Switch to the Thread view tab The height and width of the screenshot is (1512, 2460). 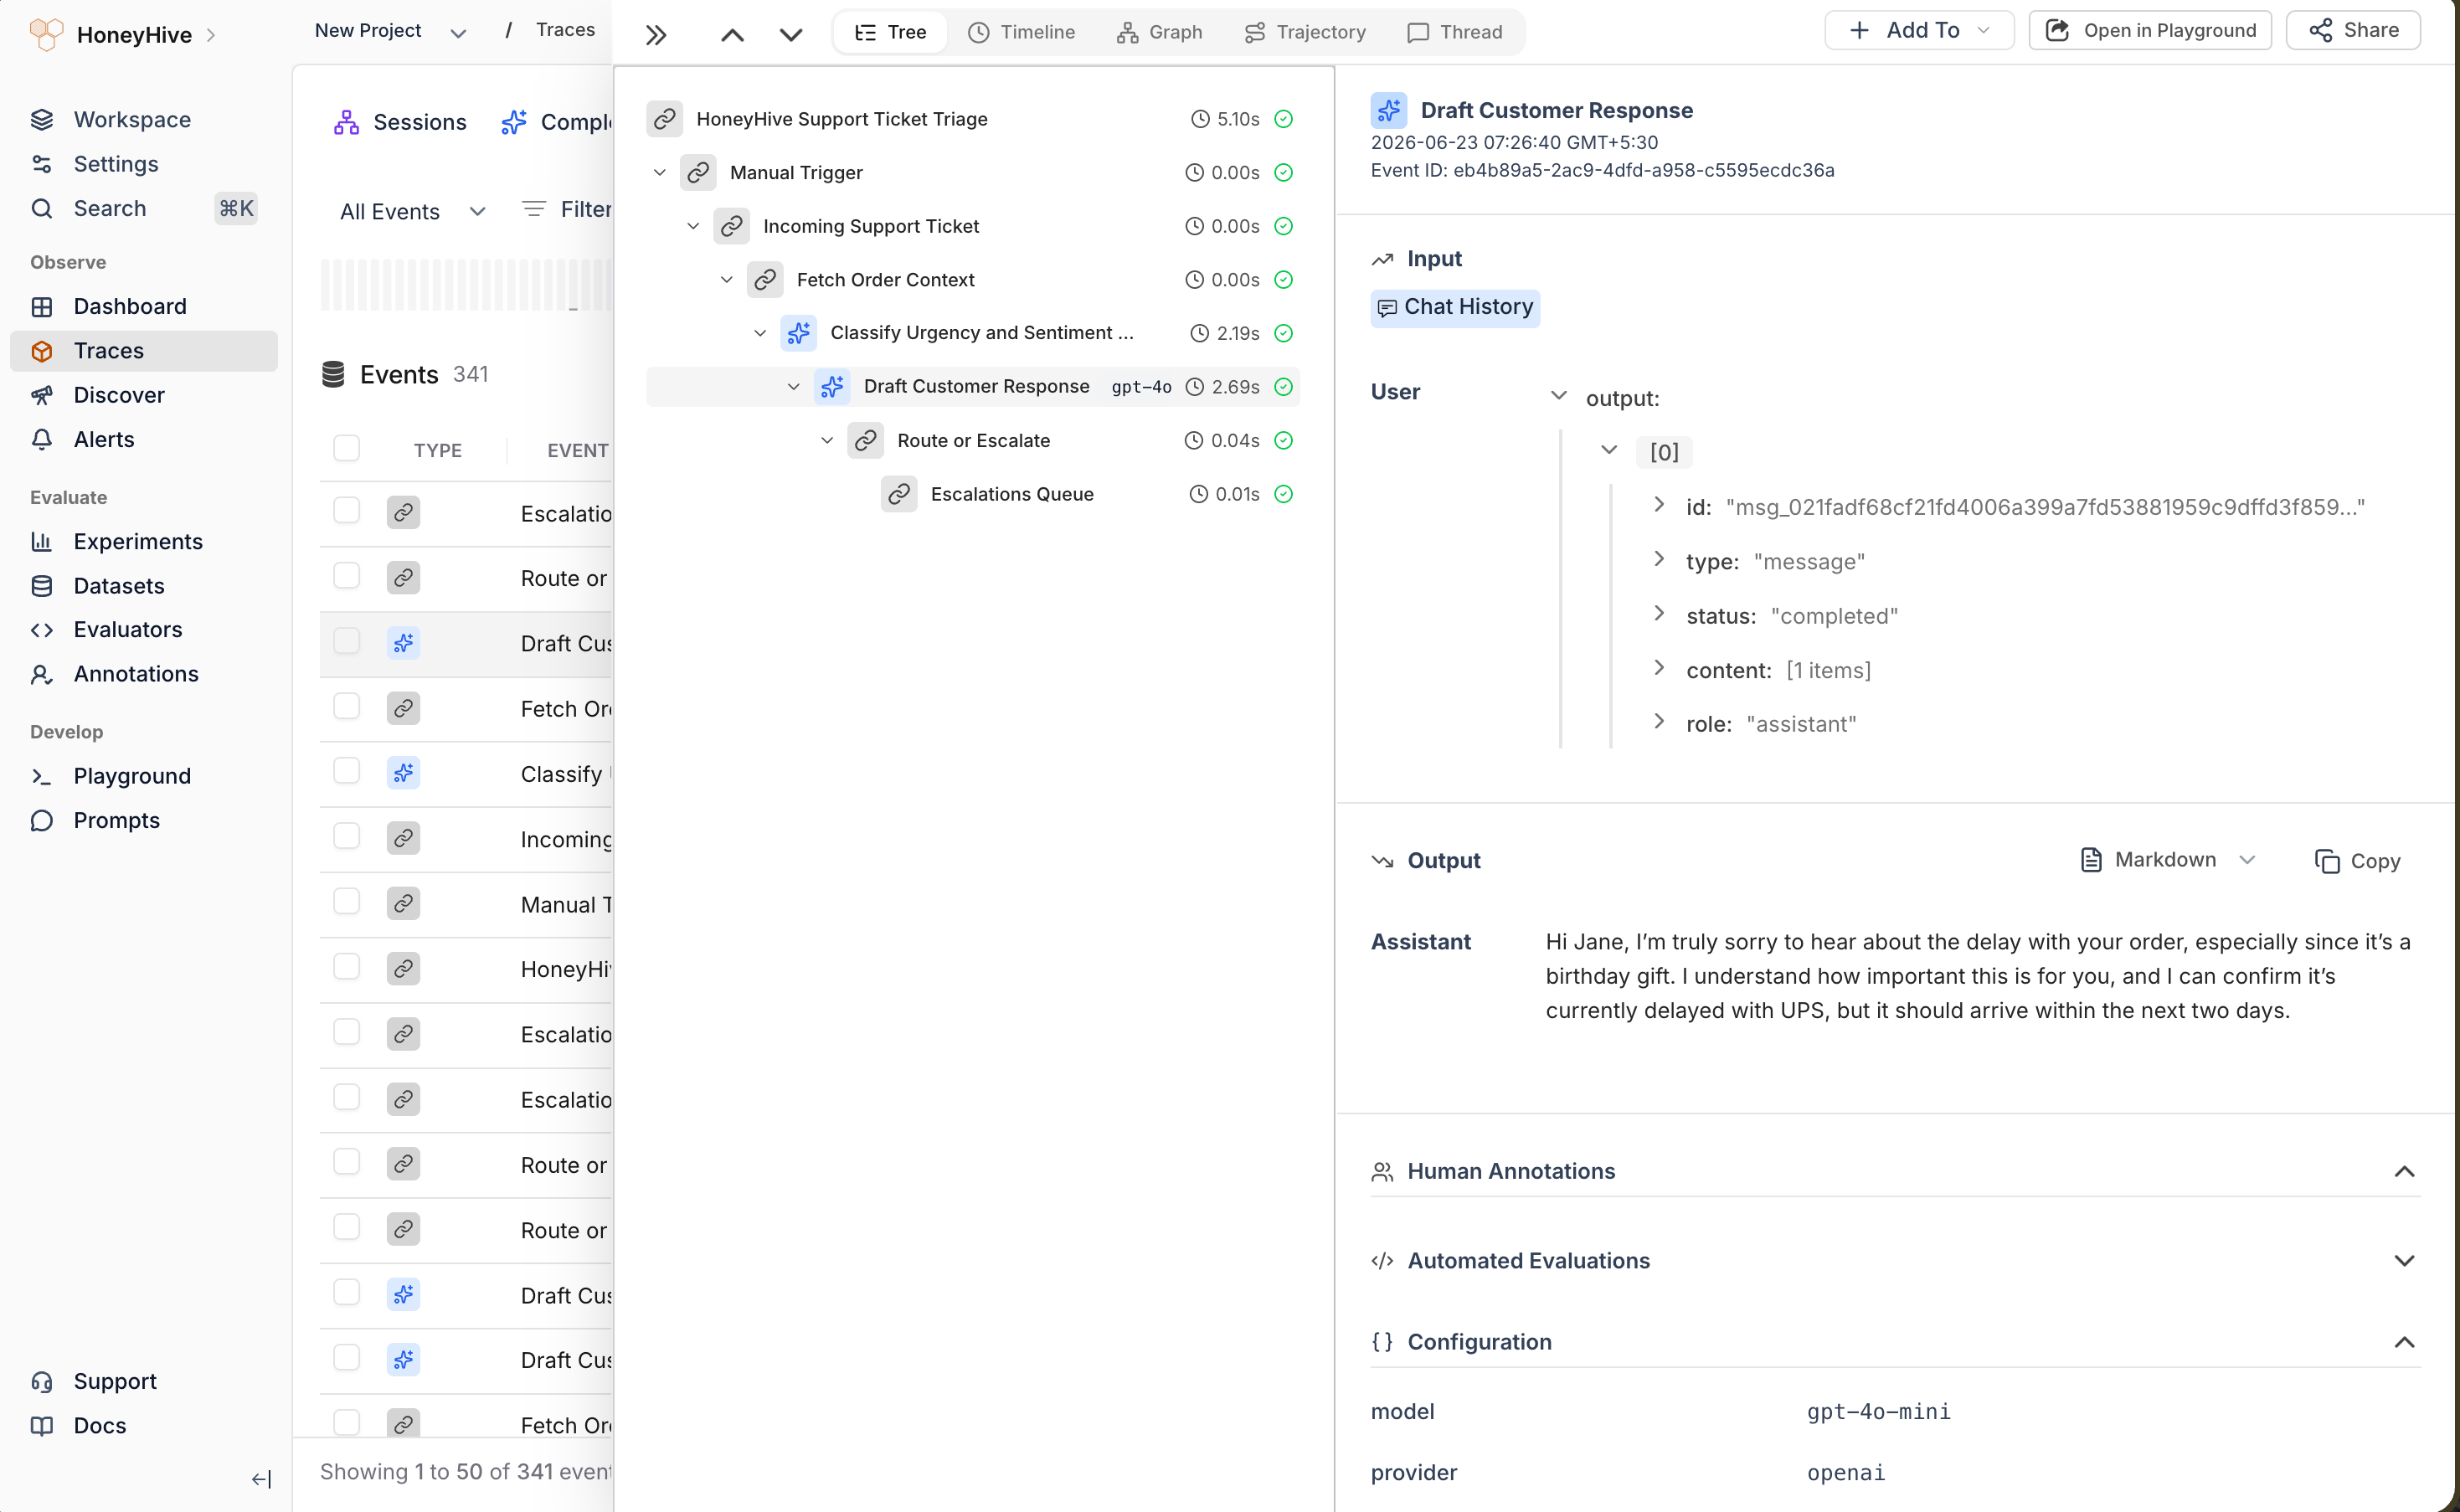click(1455, 32)
